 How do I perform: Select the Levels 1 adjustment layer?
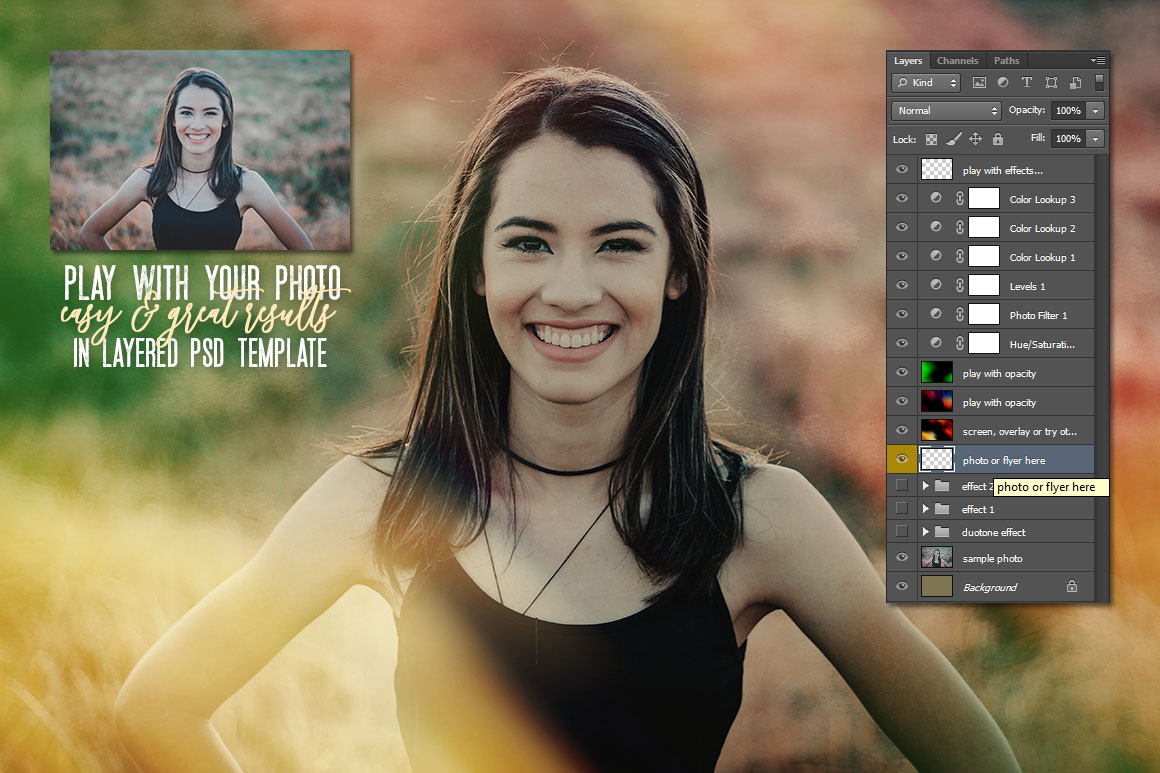point(1027,286)
